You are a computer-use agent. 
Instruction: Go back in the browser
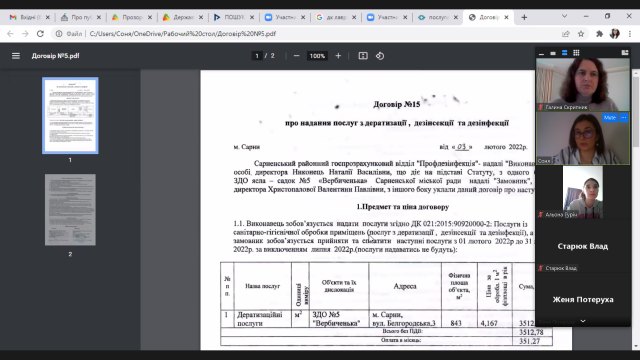(x=11, y=34)
